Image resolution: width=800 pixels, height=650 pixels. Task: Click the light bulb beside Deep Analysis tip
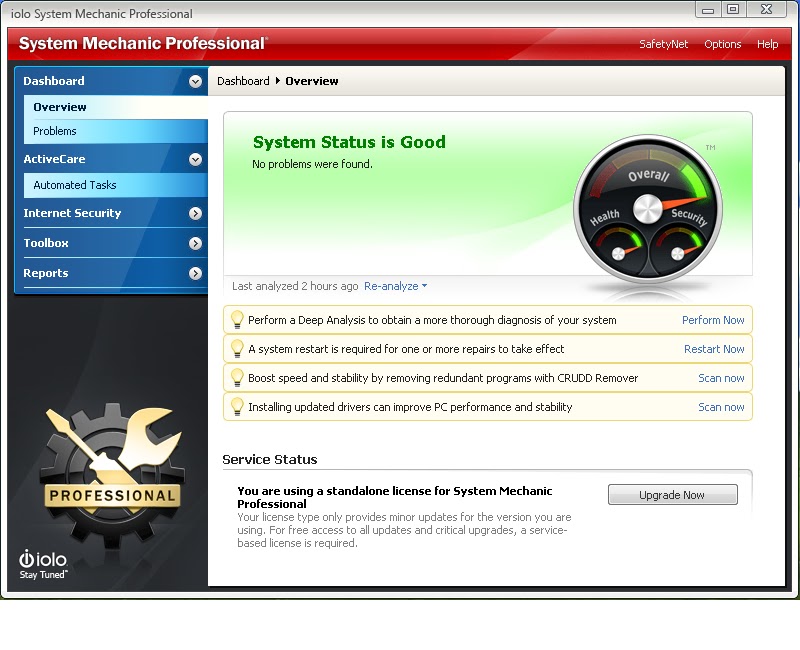tap(237, 320)
